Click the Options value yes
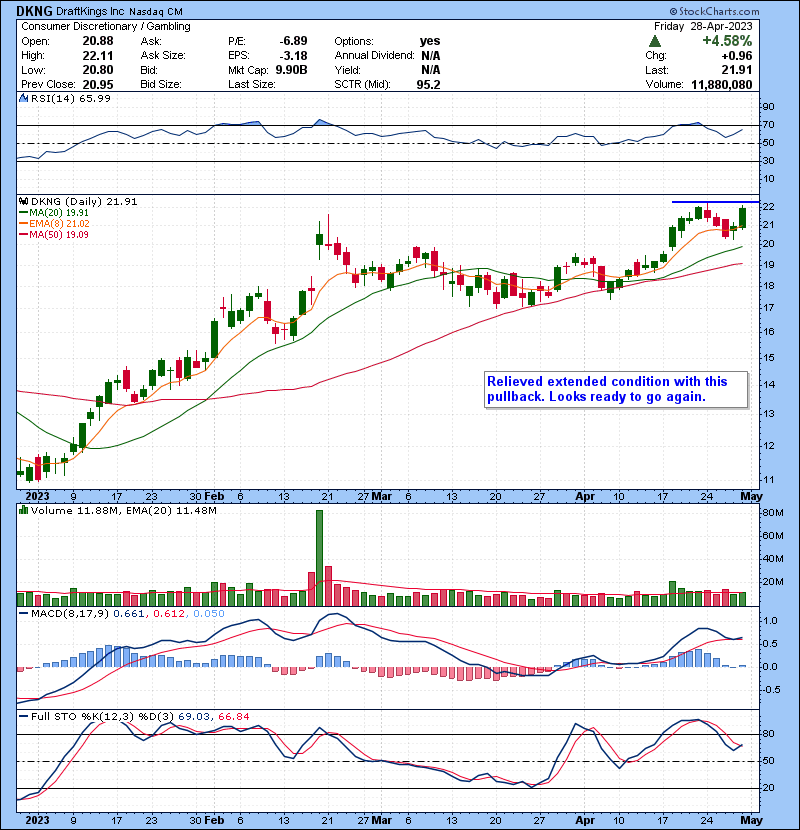Image resolution: width=800 pixels, height=830 pixels. (429, 41)
